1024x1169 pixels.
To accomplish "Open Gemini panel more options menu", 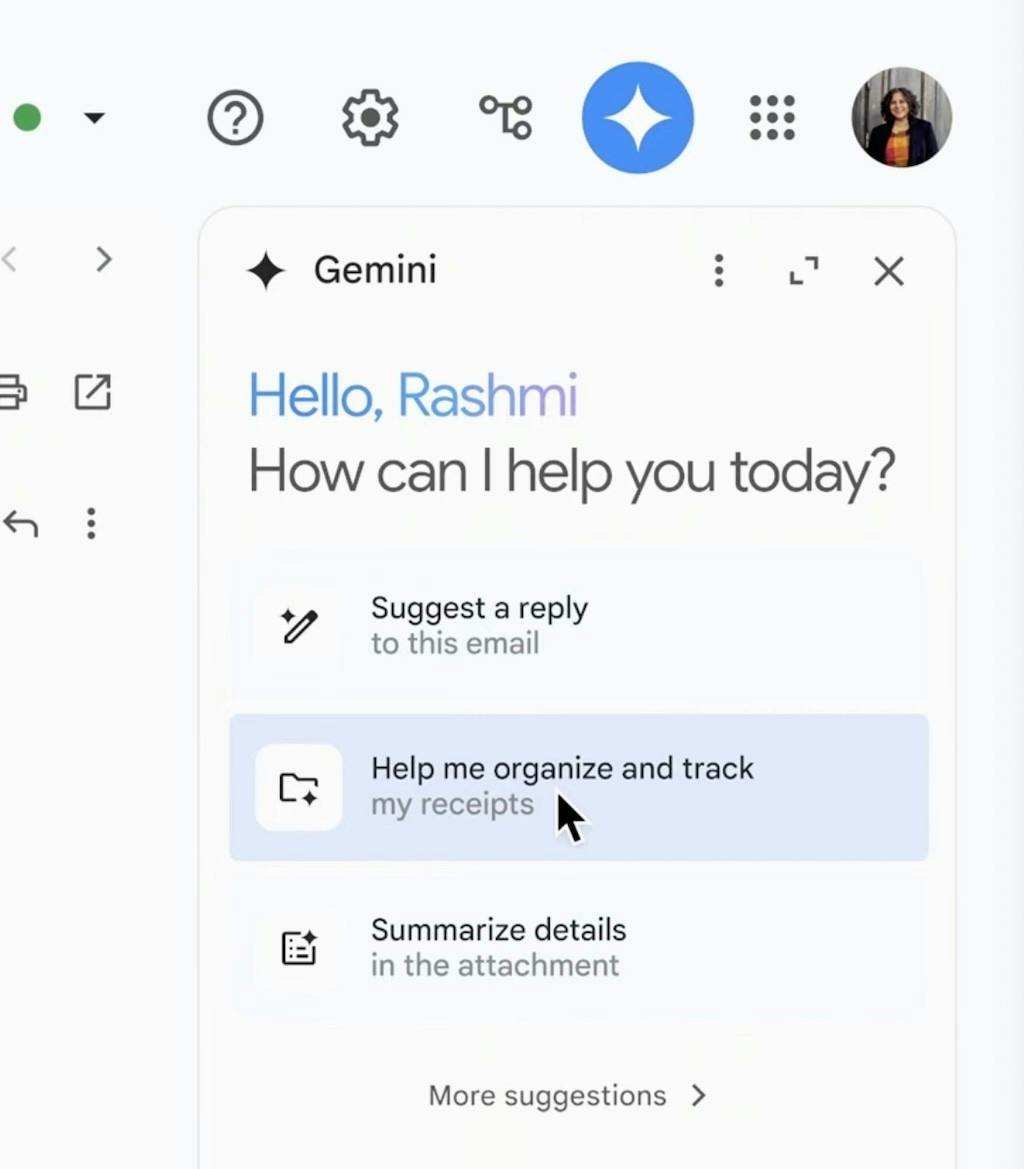I will click(718, 271).
